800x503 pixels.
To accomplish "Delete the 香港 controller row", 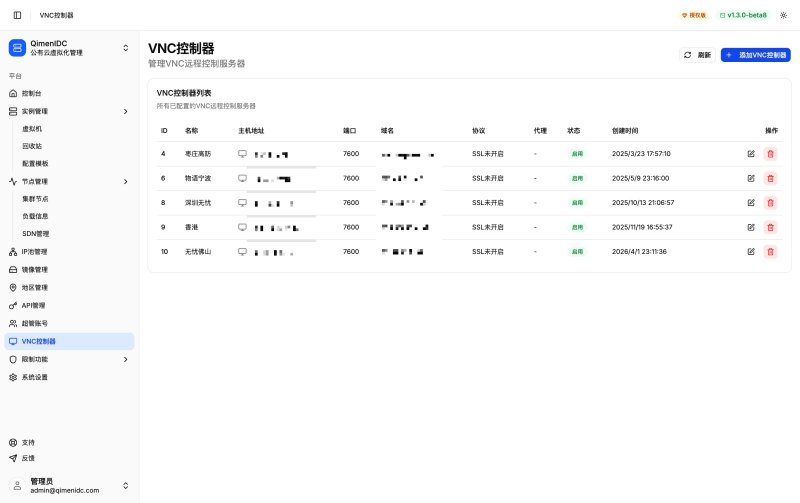I will coord(770,227).
